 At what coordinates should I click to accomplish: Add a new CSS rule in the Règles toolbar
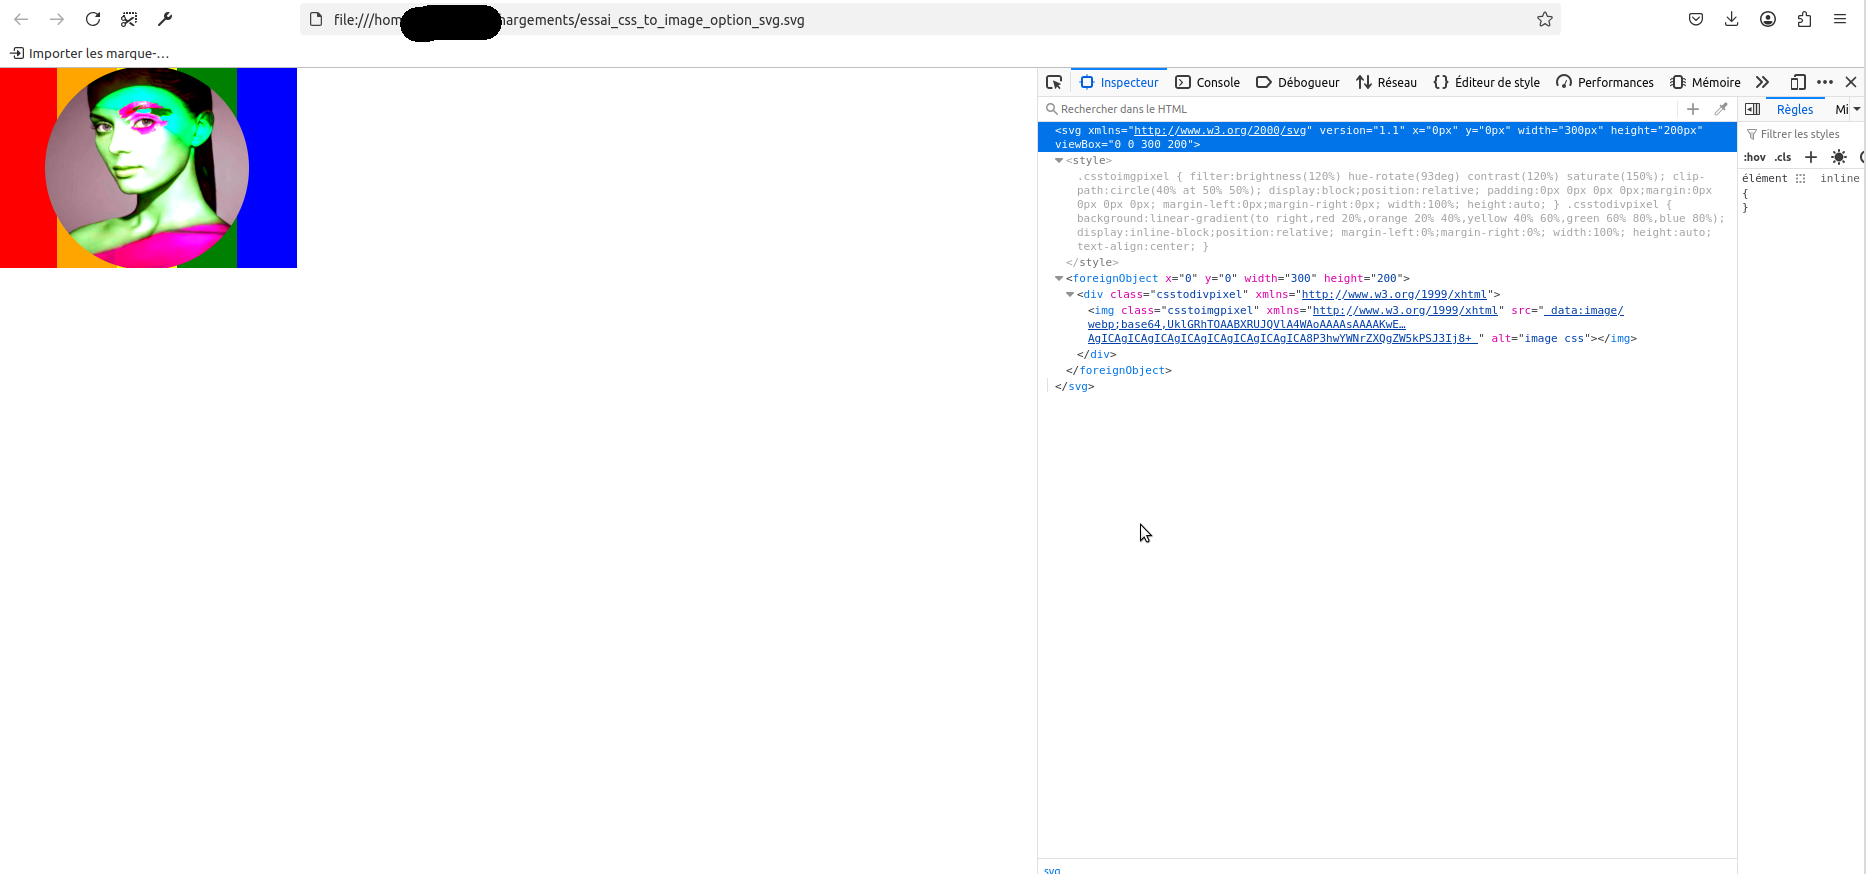point(1811,157)
